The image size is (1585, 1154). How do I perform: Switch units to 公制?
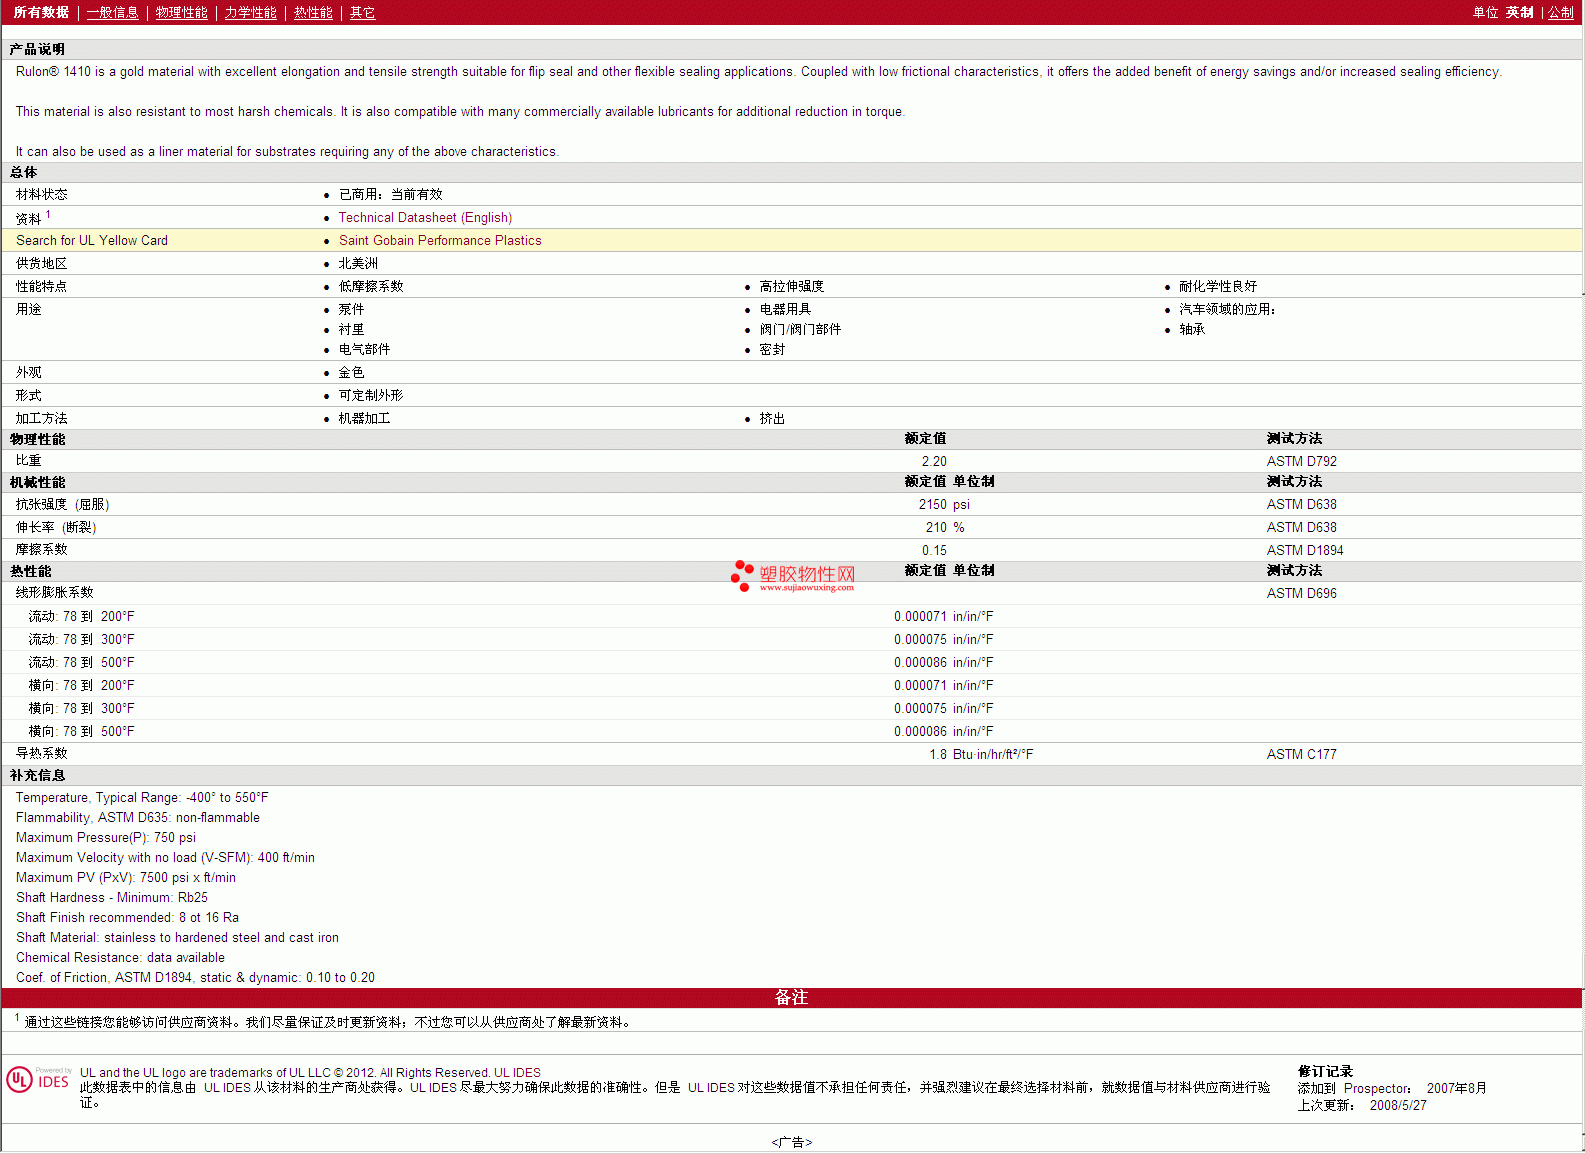(1561, 13)
